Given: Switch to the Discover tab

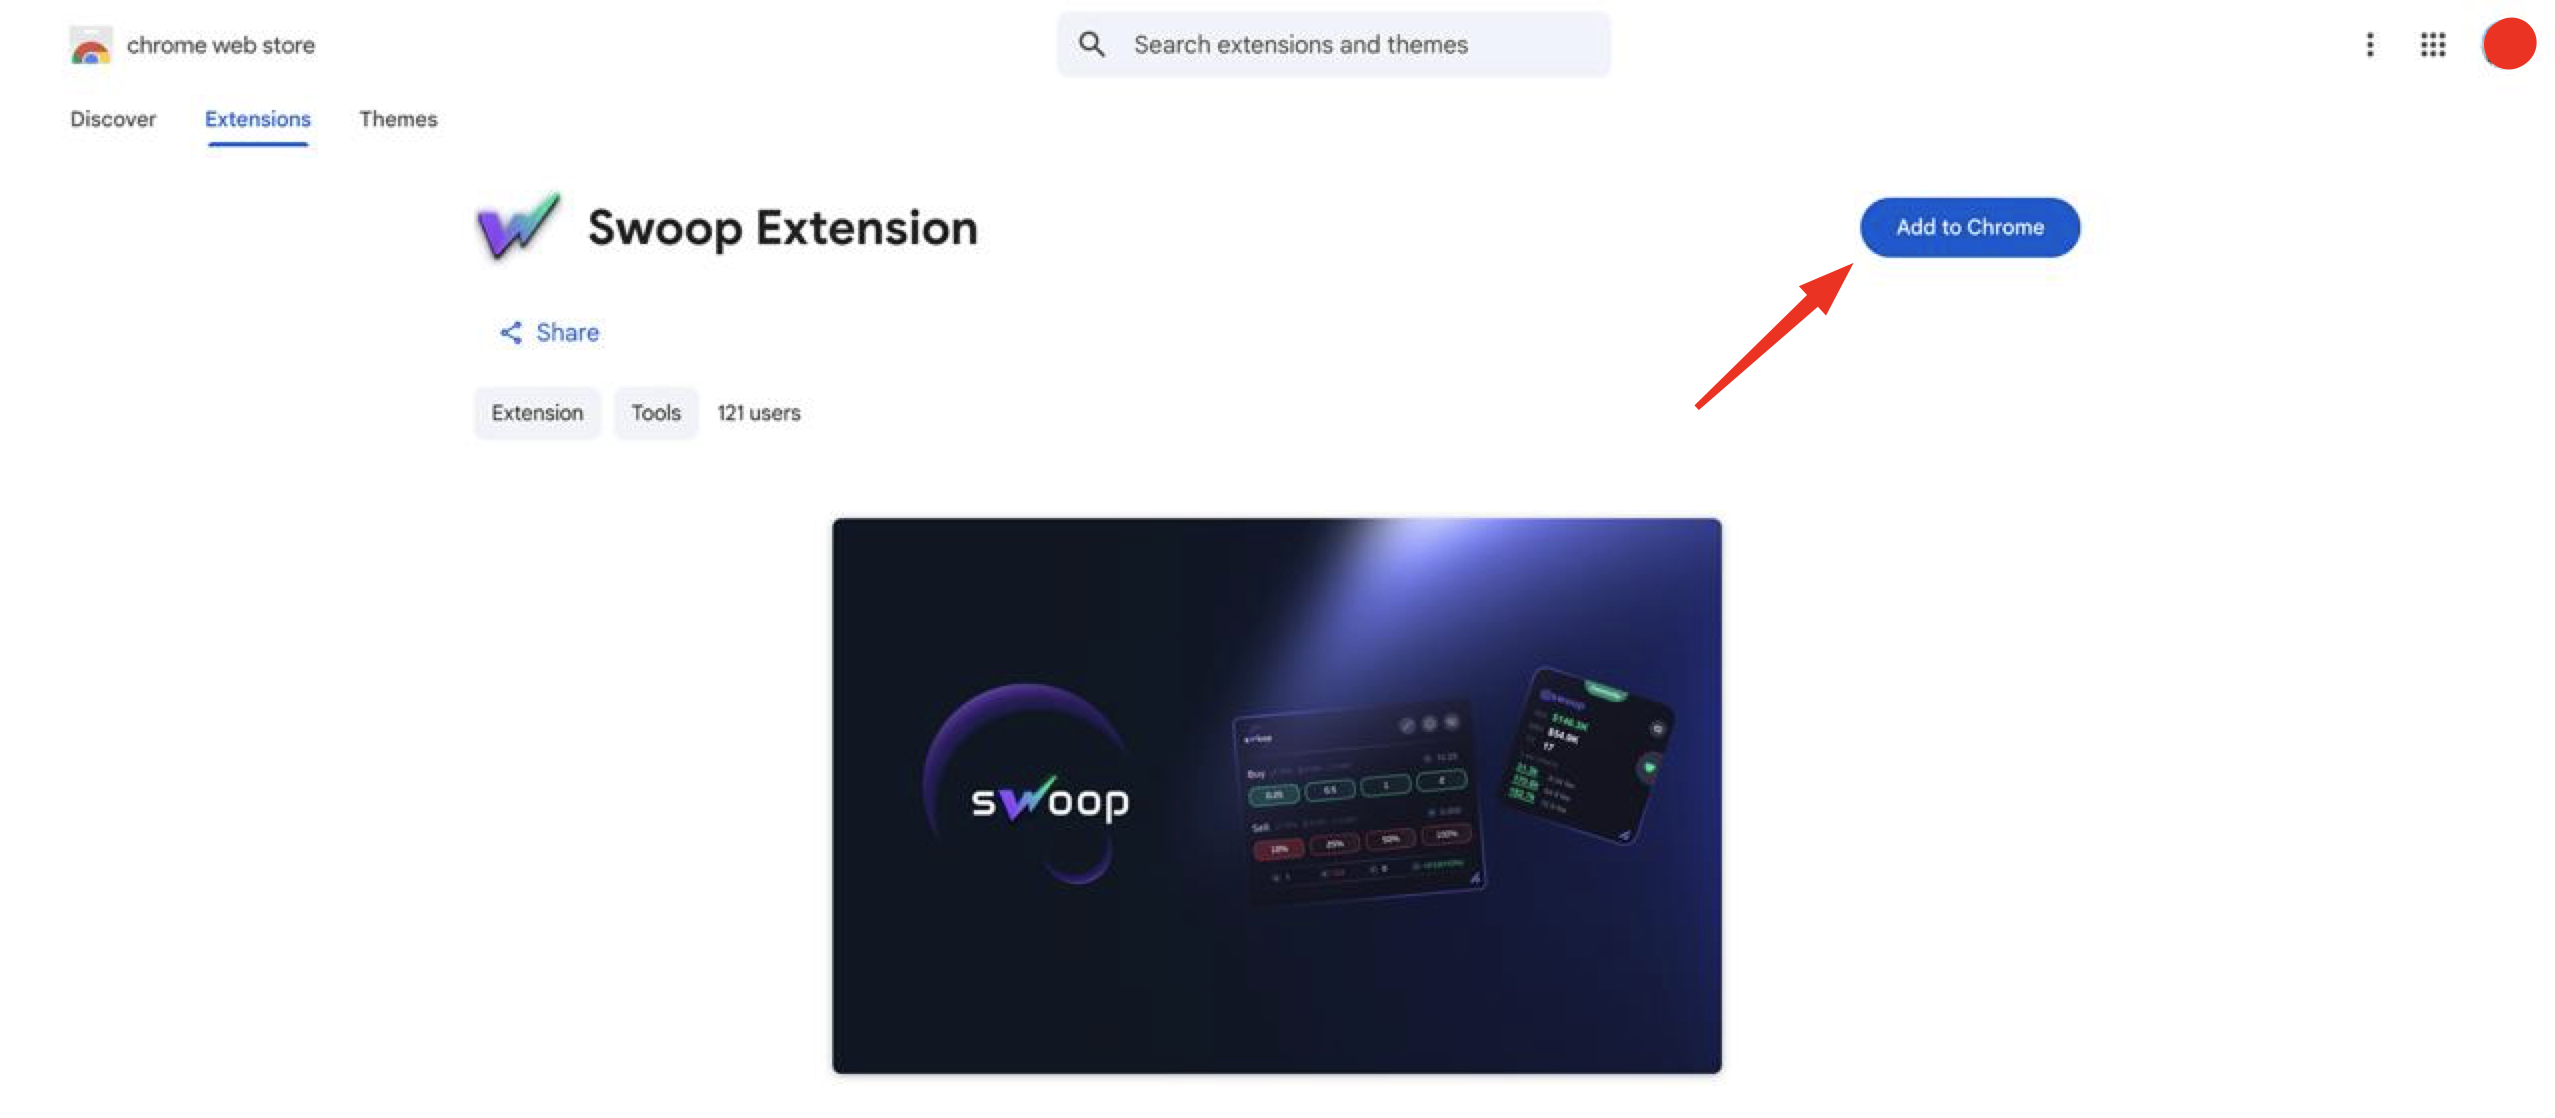Looking at the screenshot, I should point(113,119).
